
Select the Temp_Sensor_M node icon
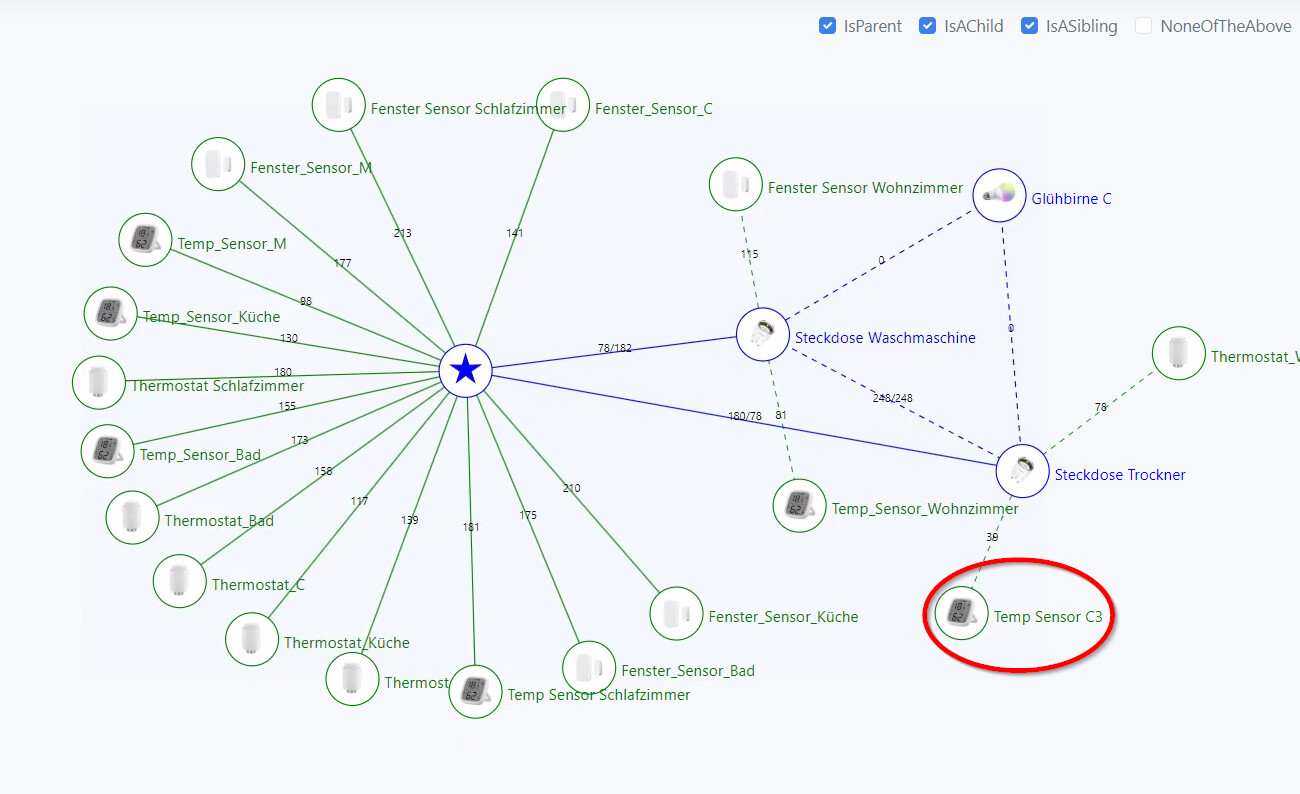click(145, 239)
